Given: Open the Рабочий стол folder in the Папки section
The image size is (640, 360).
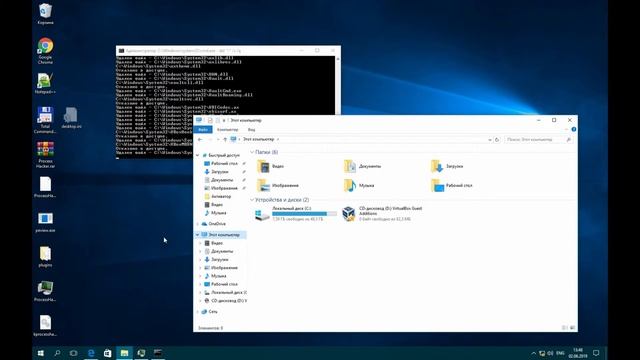Looking at the screenshot, I should point(451,185).
